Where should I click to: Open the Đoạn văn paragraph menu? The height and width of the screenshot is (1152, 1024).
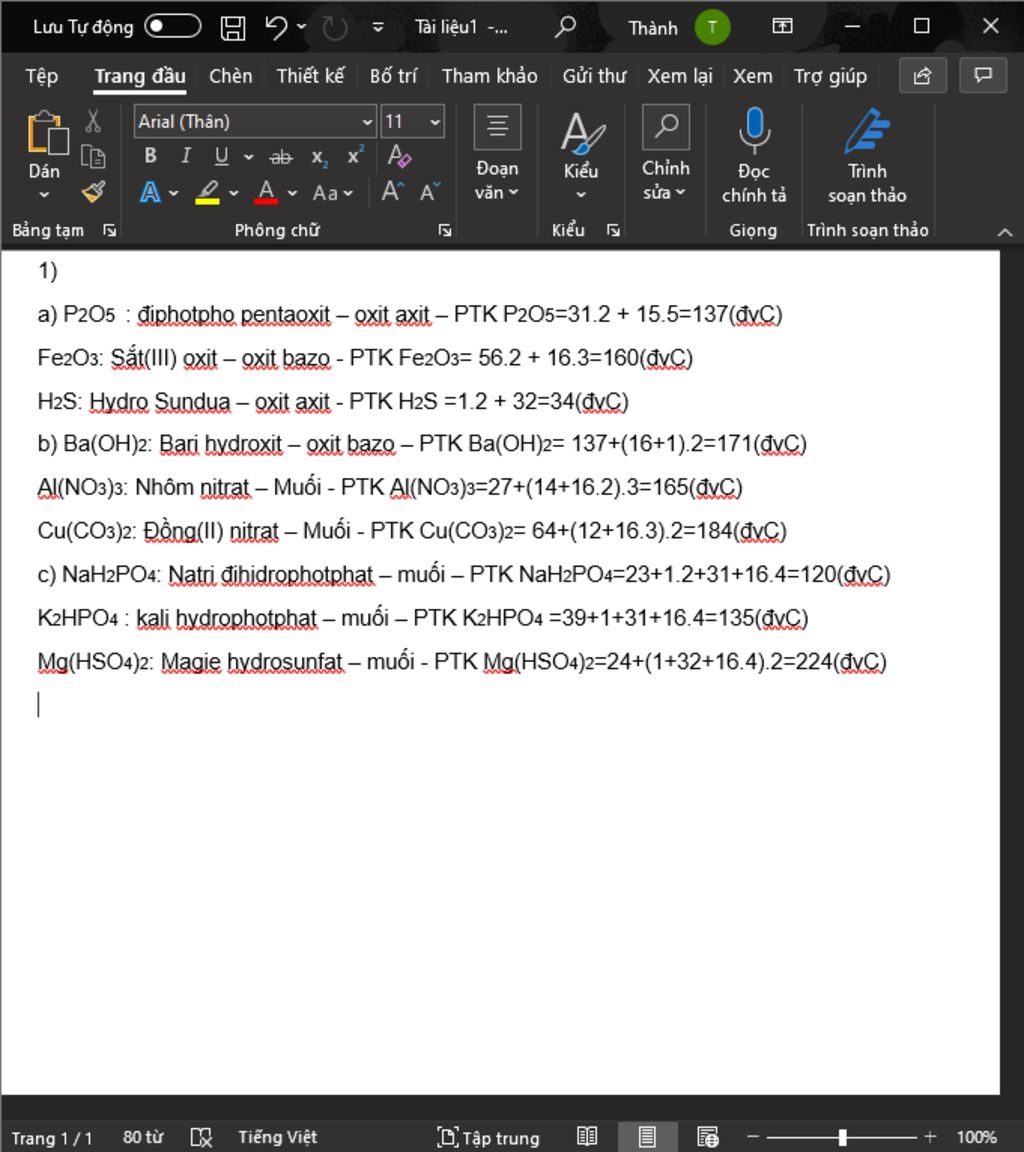497,154
